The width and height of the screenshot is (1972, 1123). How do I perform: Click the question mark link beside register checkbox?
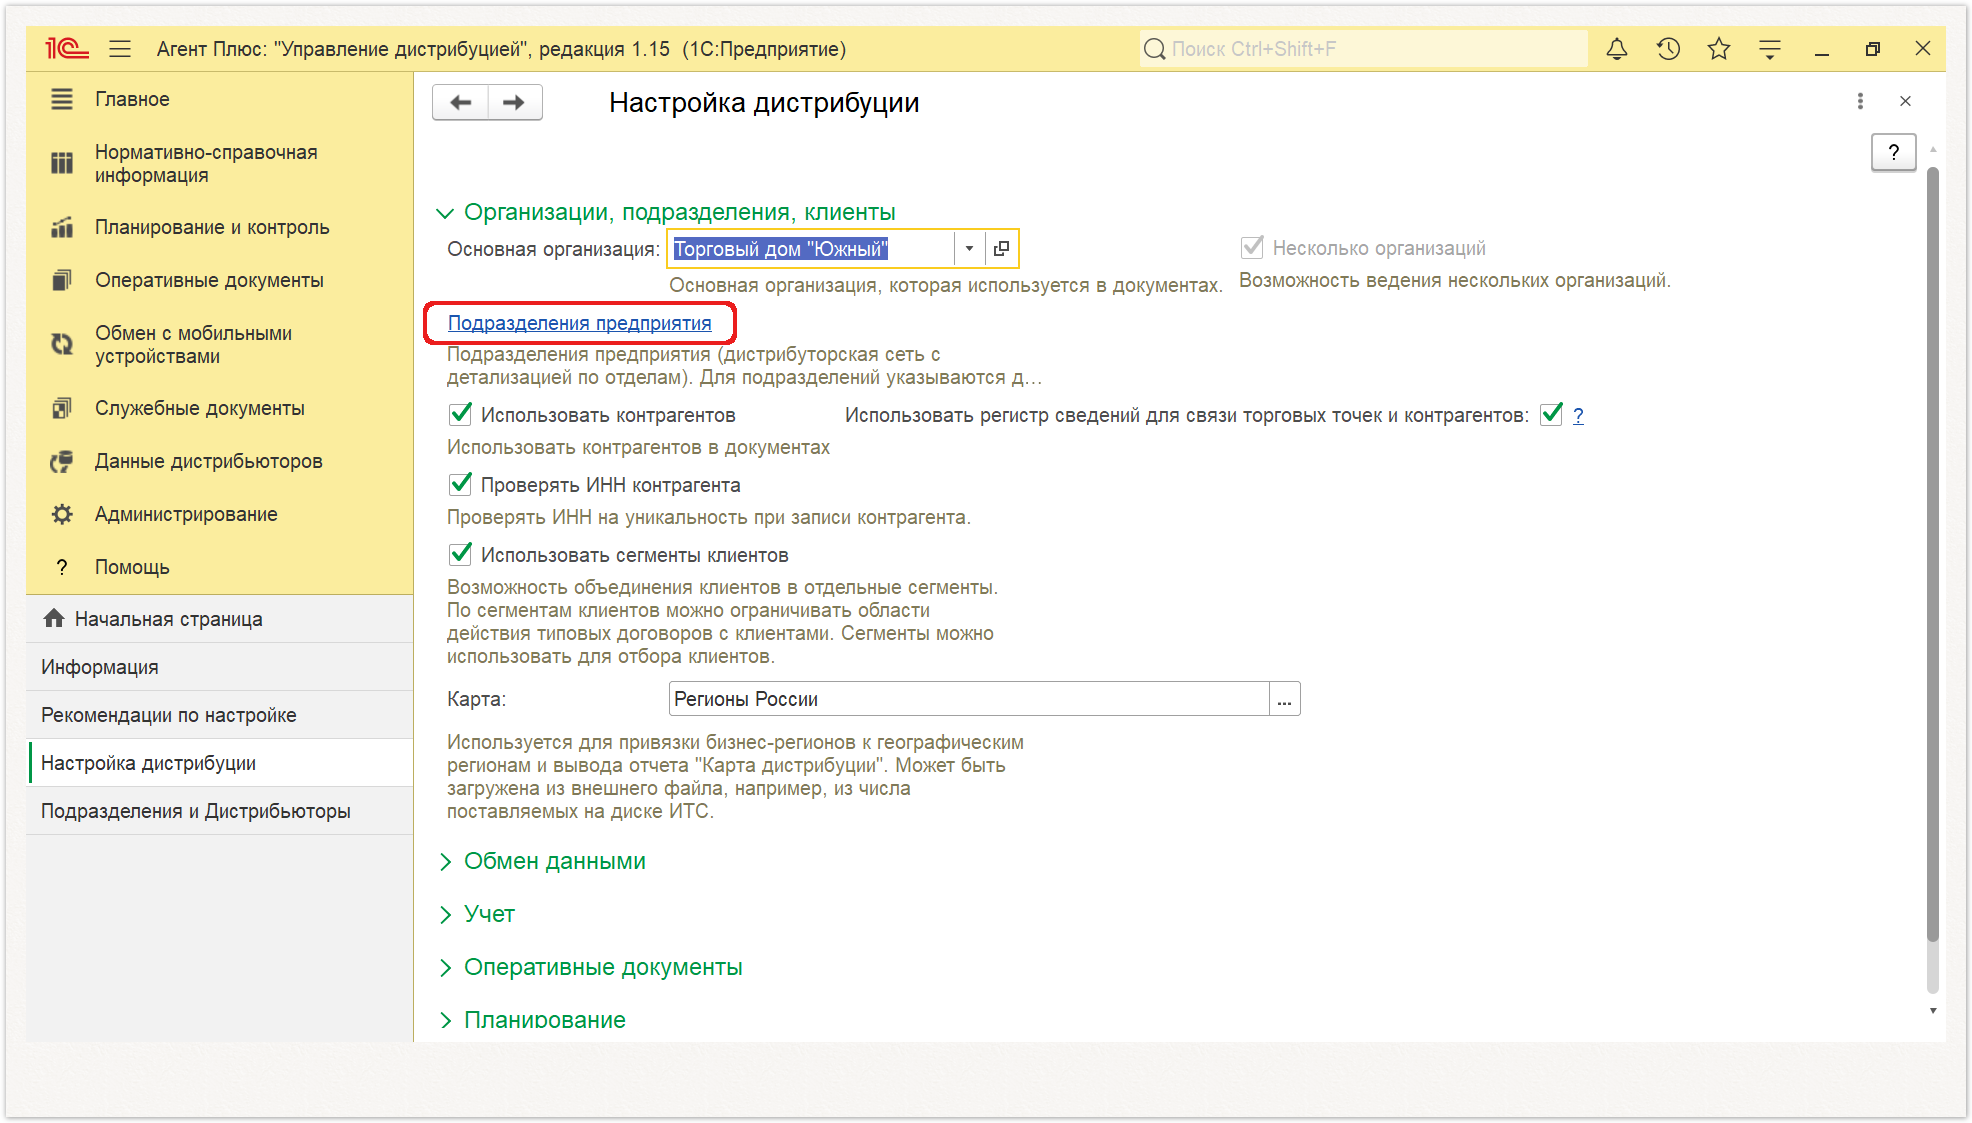pos(1578,415)
